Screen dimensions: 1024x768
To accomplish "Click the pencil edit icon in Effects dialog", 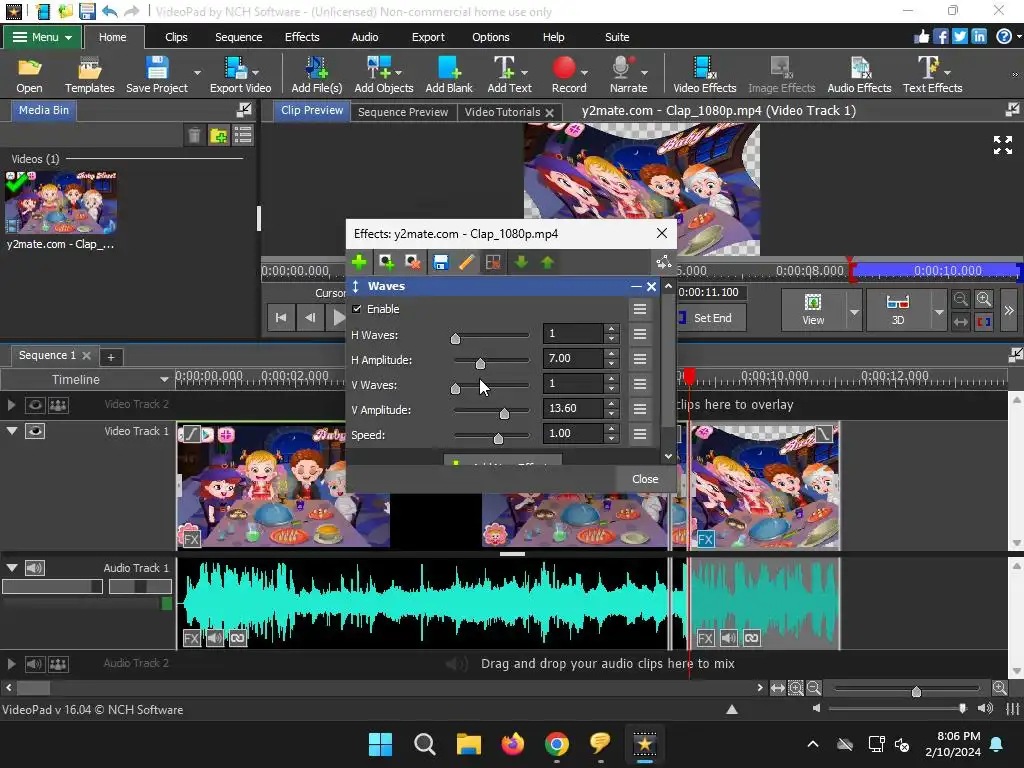I will (466, 263).
